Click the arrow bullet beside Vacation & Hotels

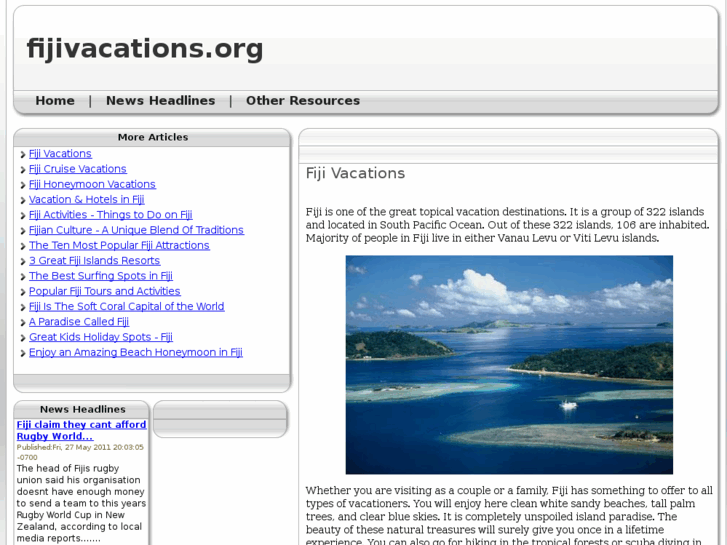(23, 200)
